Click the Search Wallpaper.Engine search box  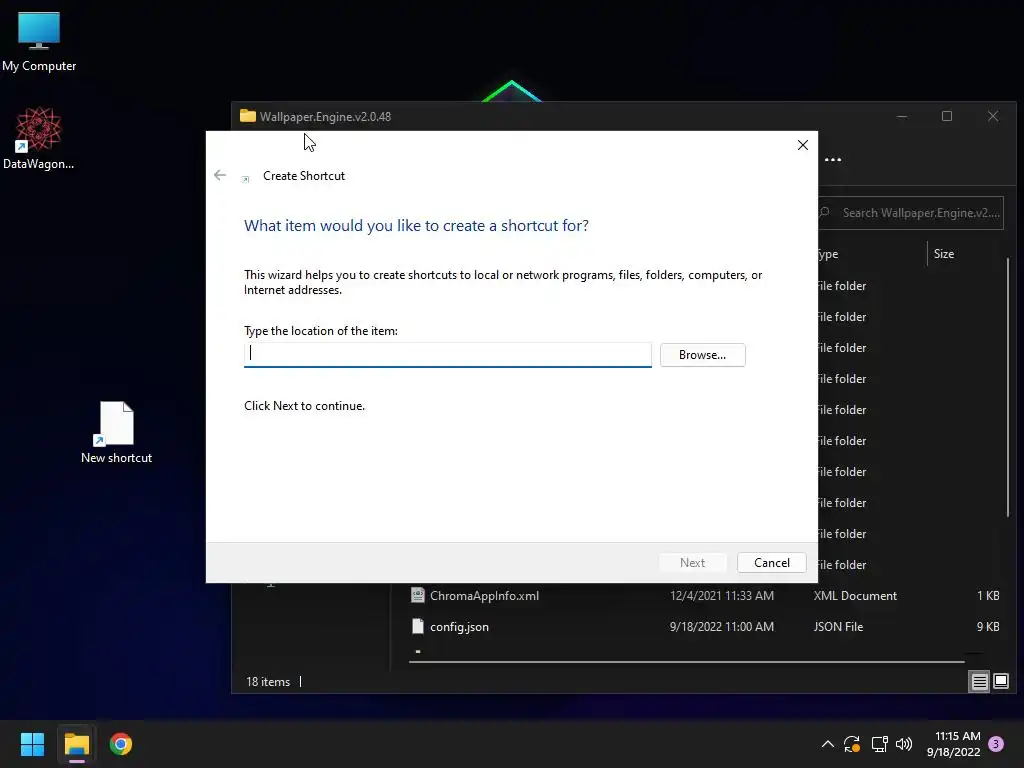[911, 213]
